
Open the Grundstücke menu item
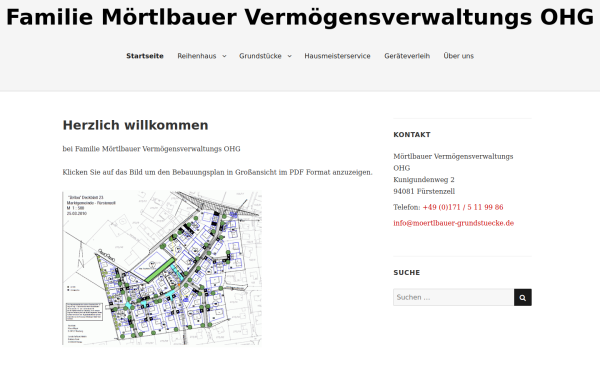click(x=260, y=56)
